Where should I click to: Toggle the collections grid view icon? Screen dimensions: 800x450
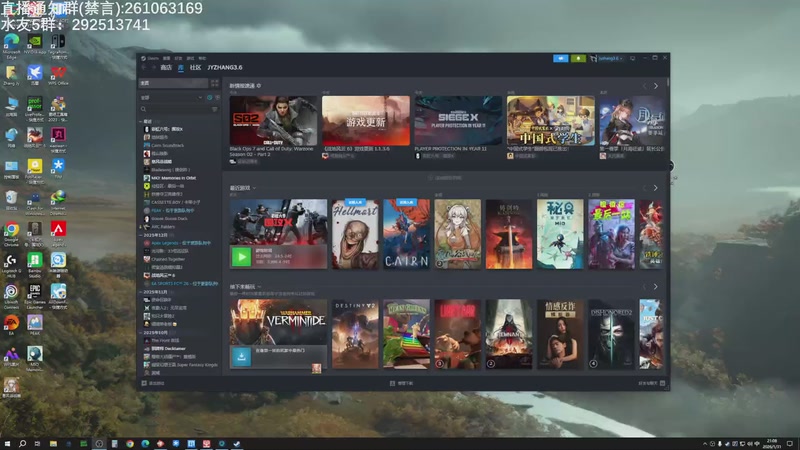point(215,83)
